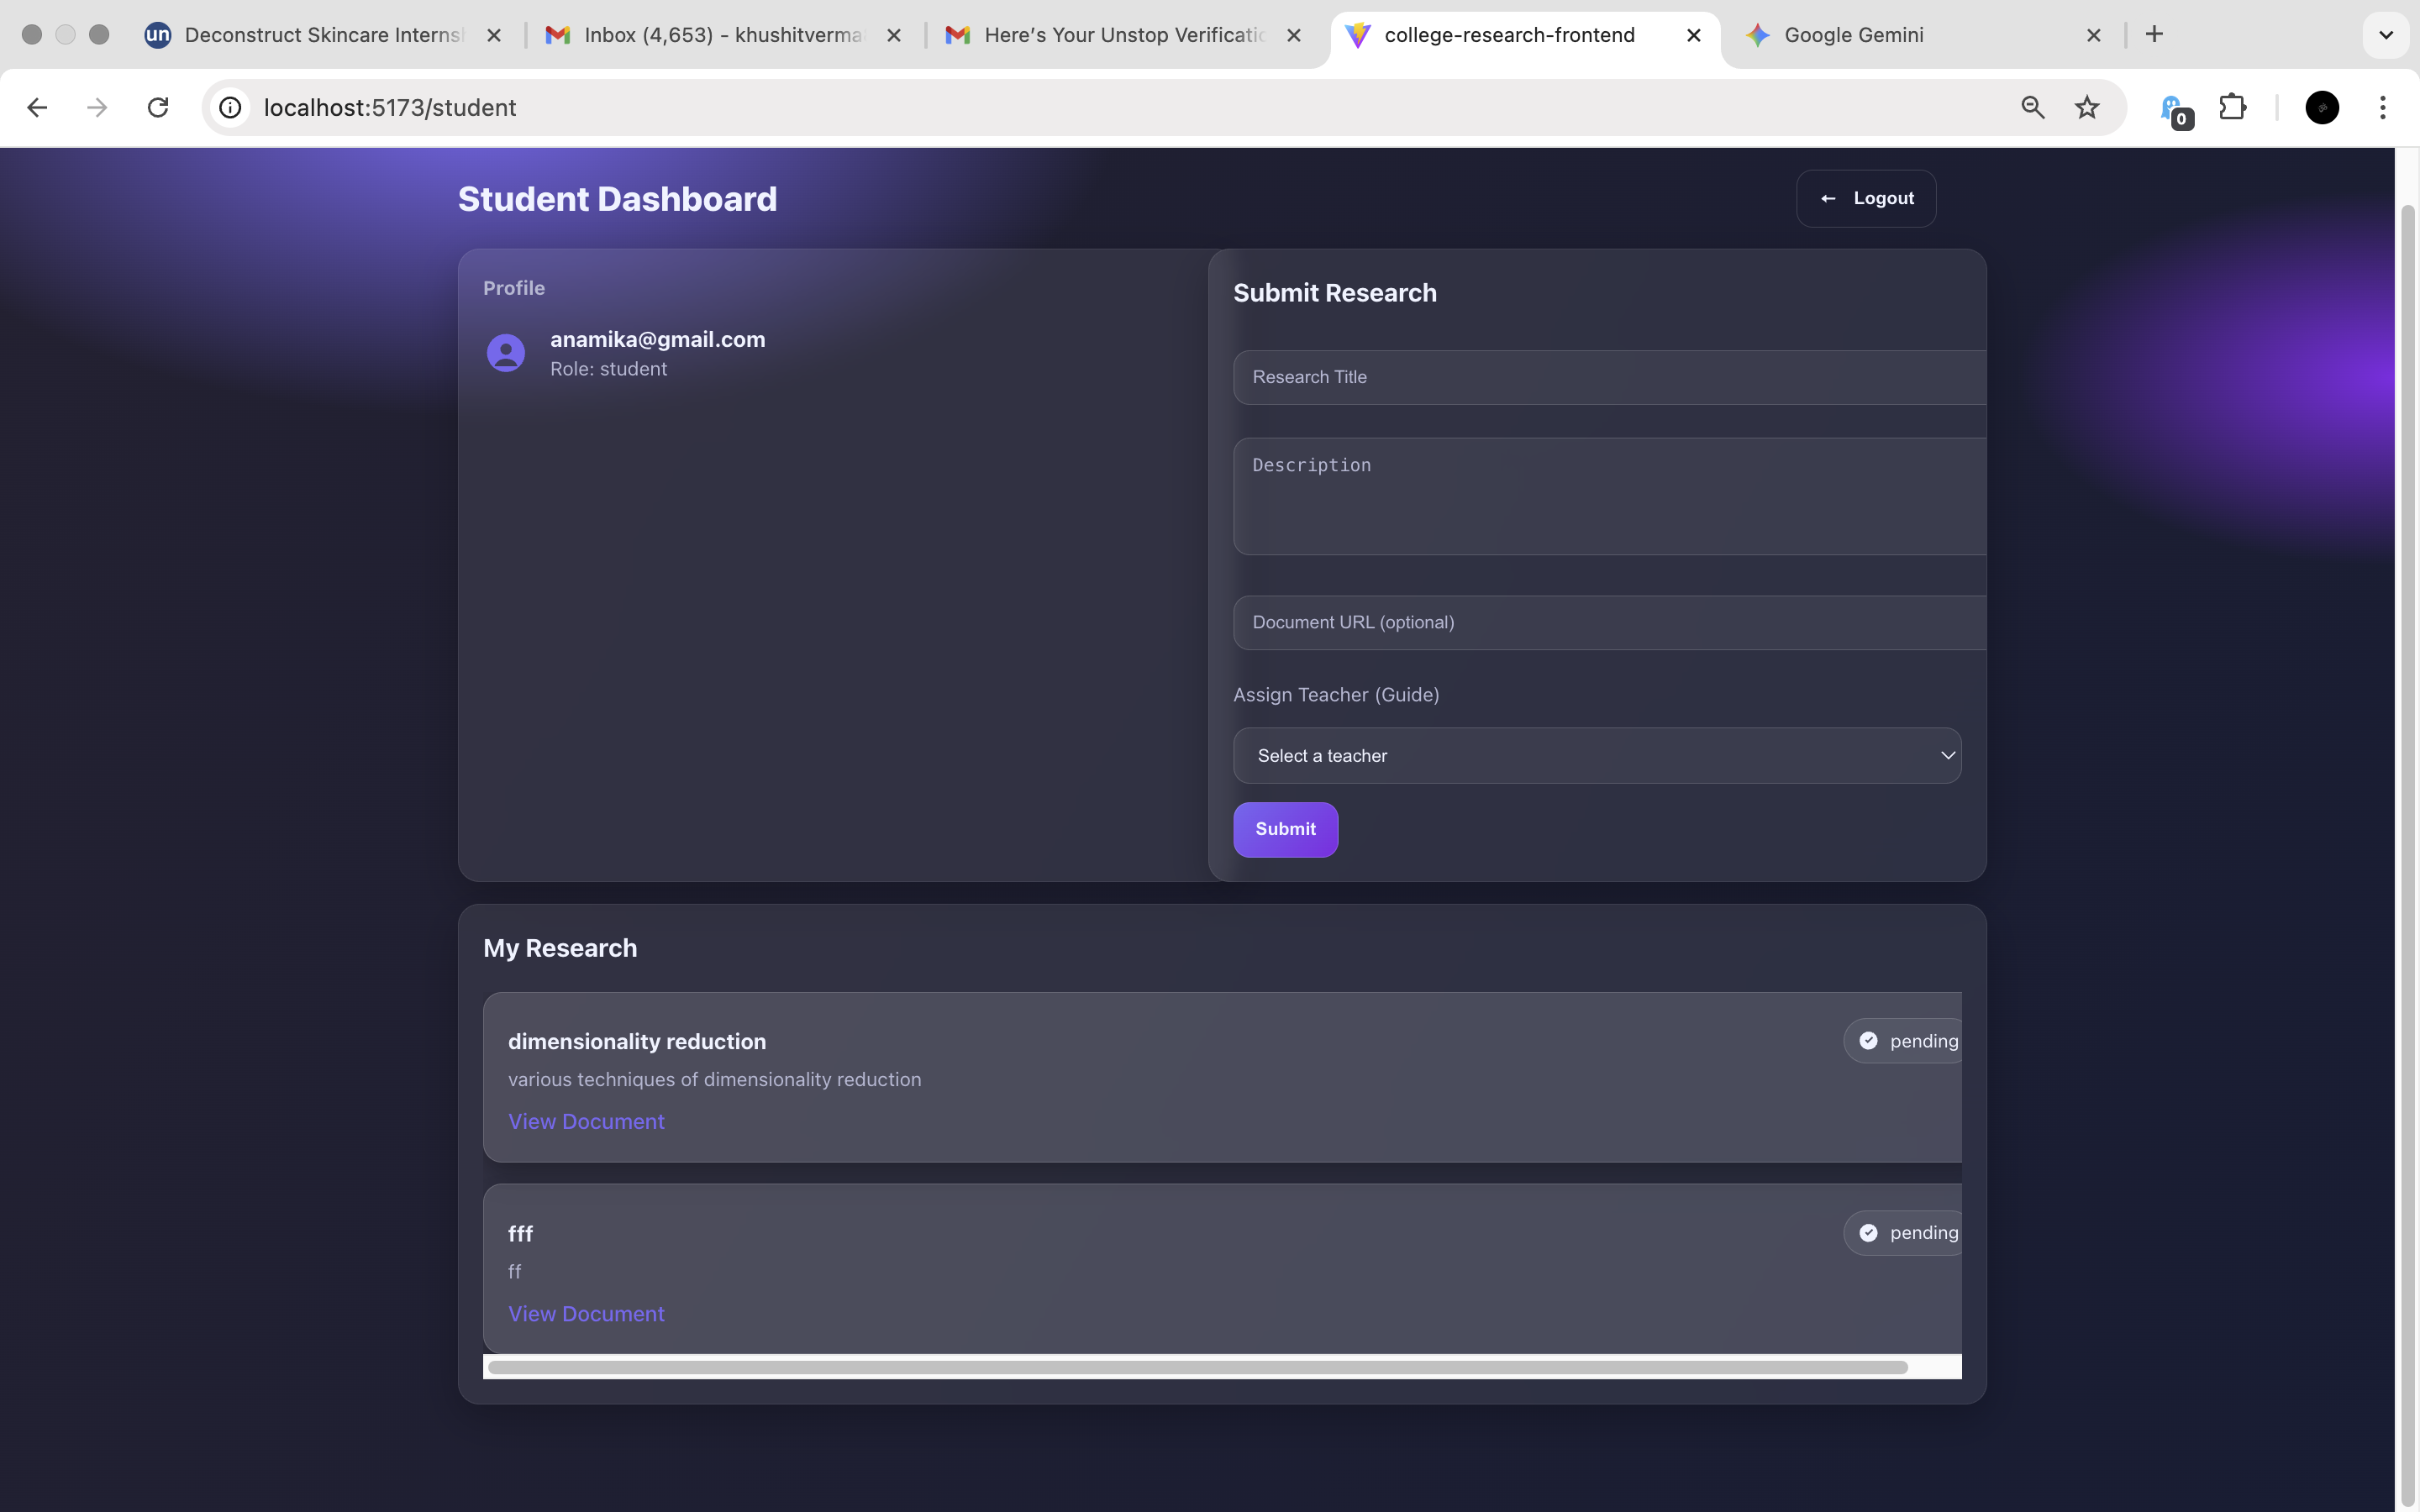Image resolution: width=2420 pixels, height=1512 pixels.
Task: Click the back navigation arrow
Action: (37, 107)
